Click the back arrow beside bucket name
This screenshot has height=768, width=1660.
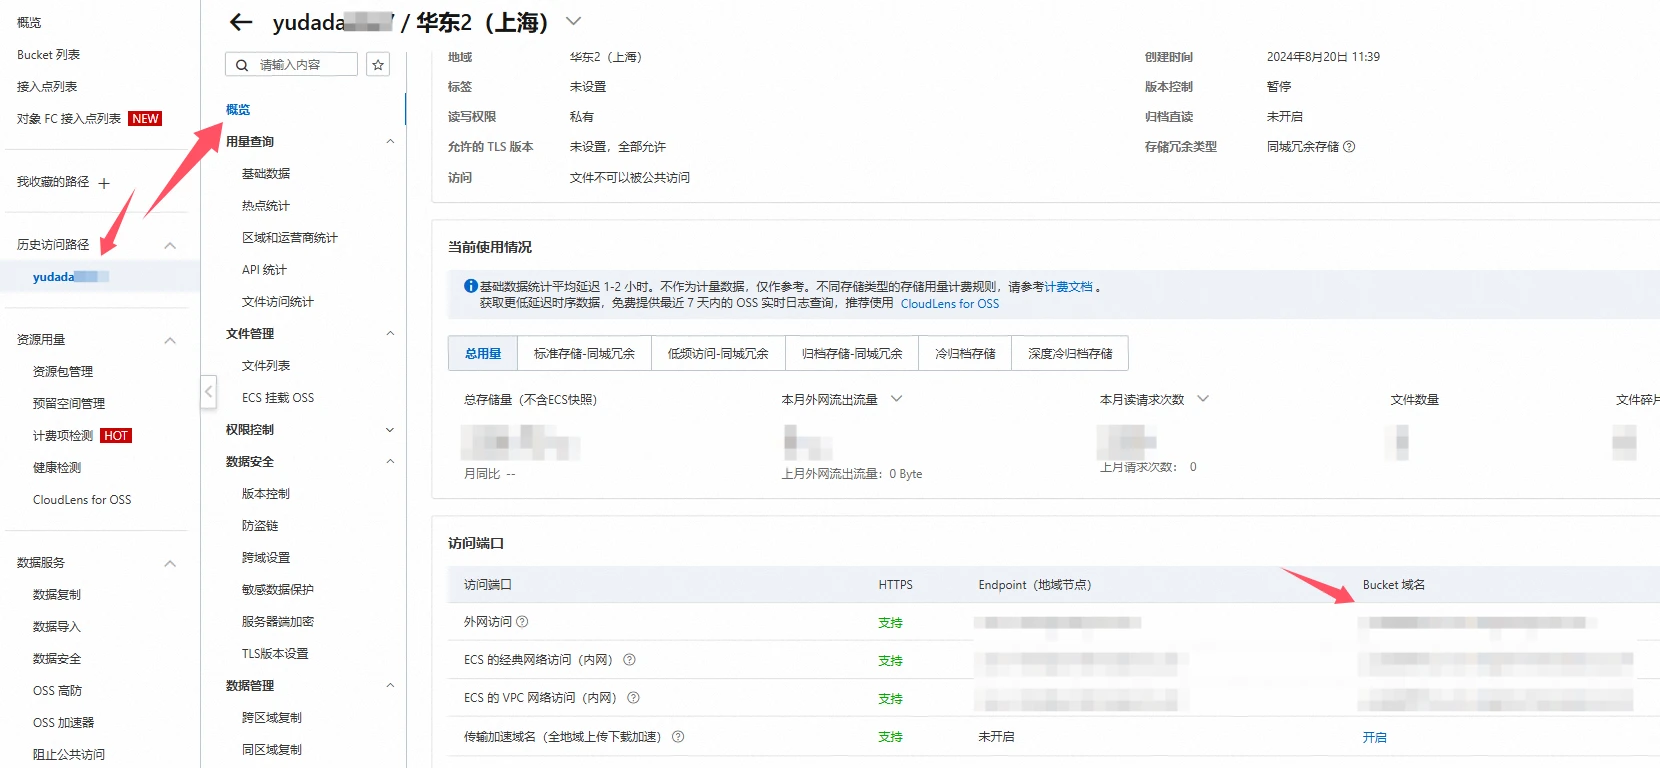[x=241, y=22]
